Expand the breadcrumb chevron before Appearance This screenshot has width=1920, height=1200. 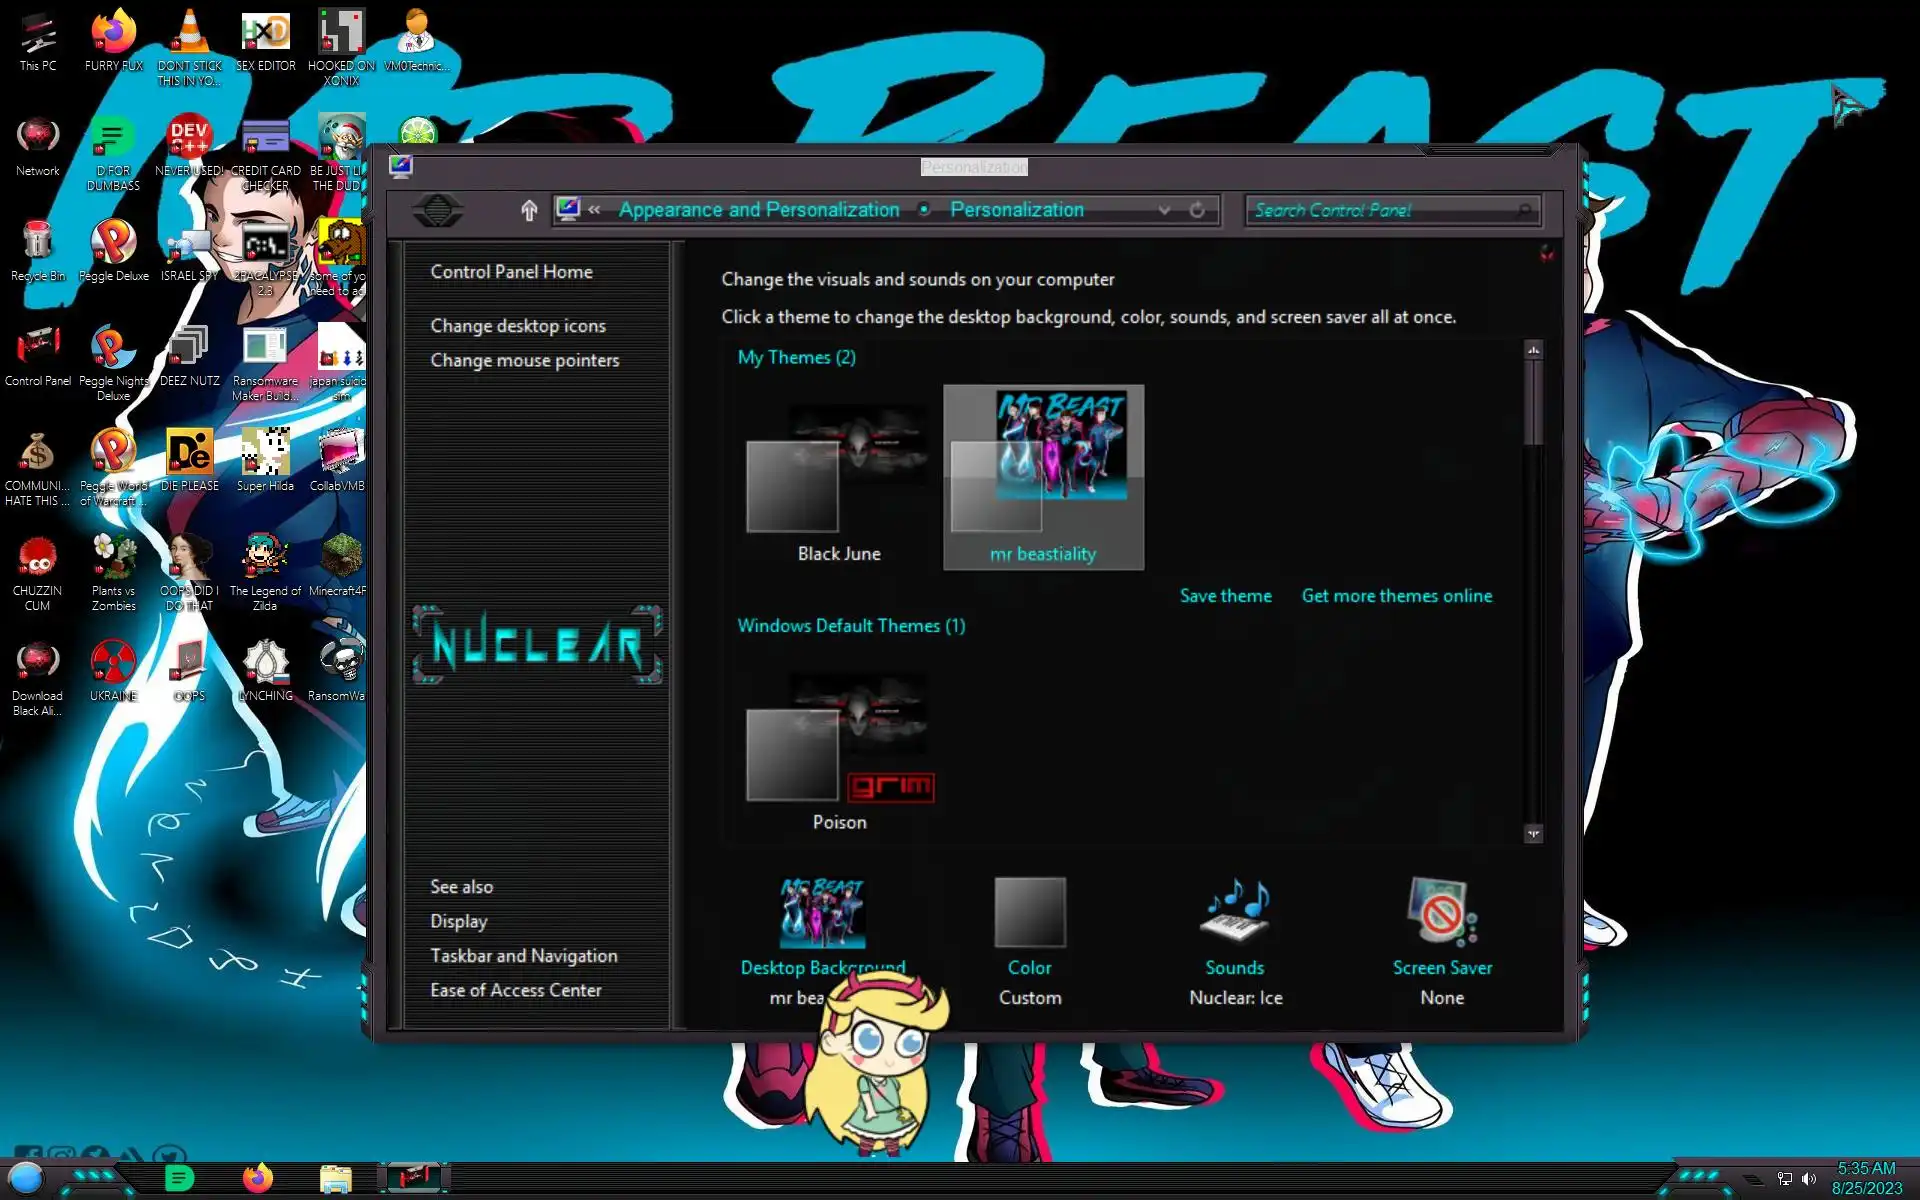[594, 210]
